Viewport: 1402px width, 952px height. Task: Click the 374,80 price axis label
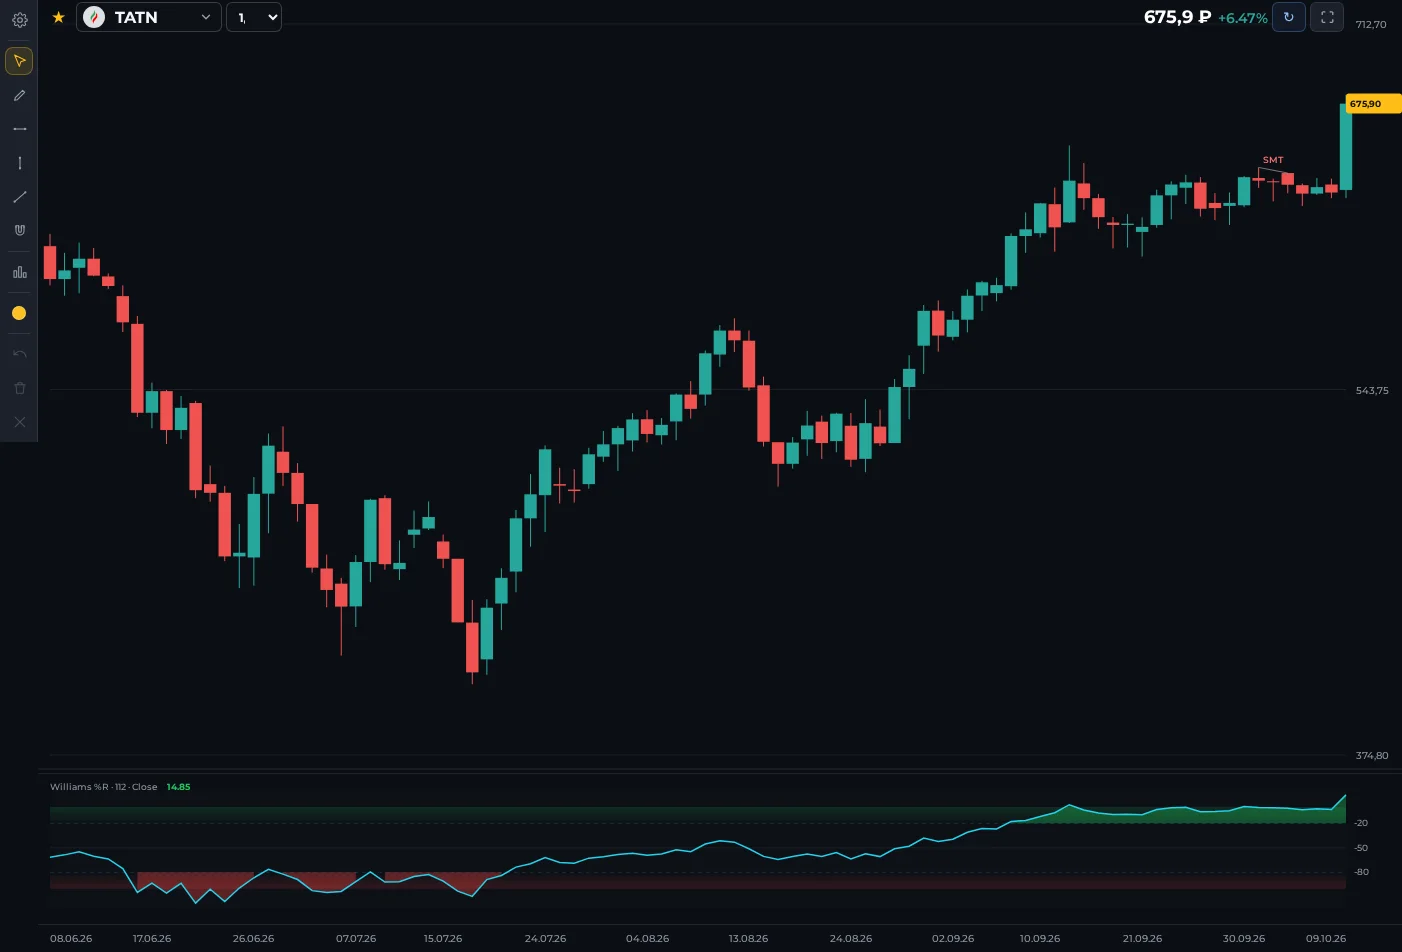pos(1372,756)
